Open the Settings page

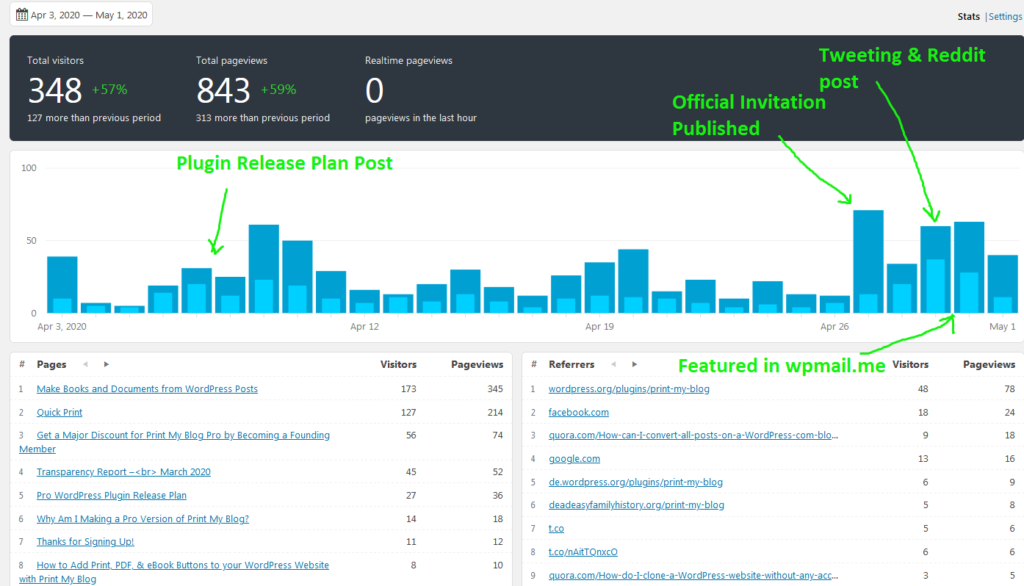pyautogui.click(x=1005, y=16)
